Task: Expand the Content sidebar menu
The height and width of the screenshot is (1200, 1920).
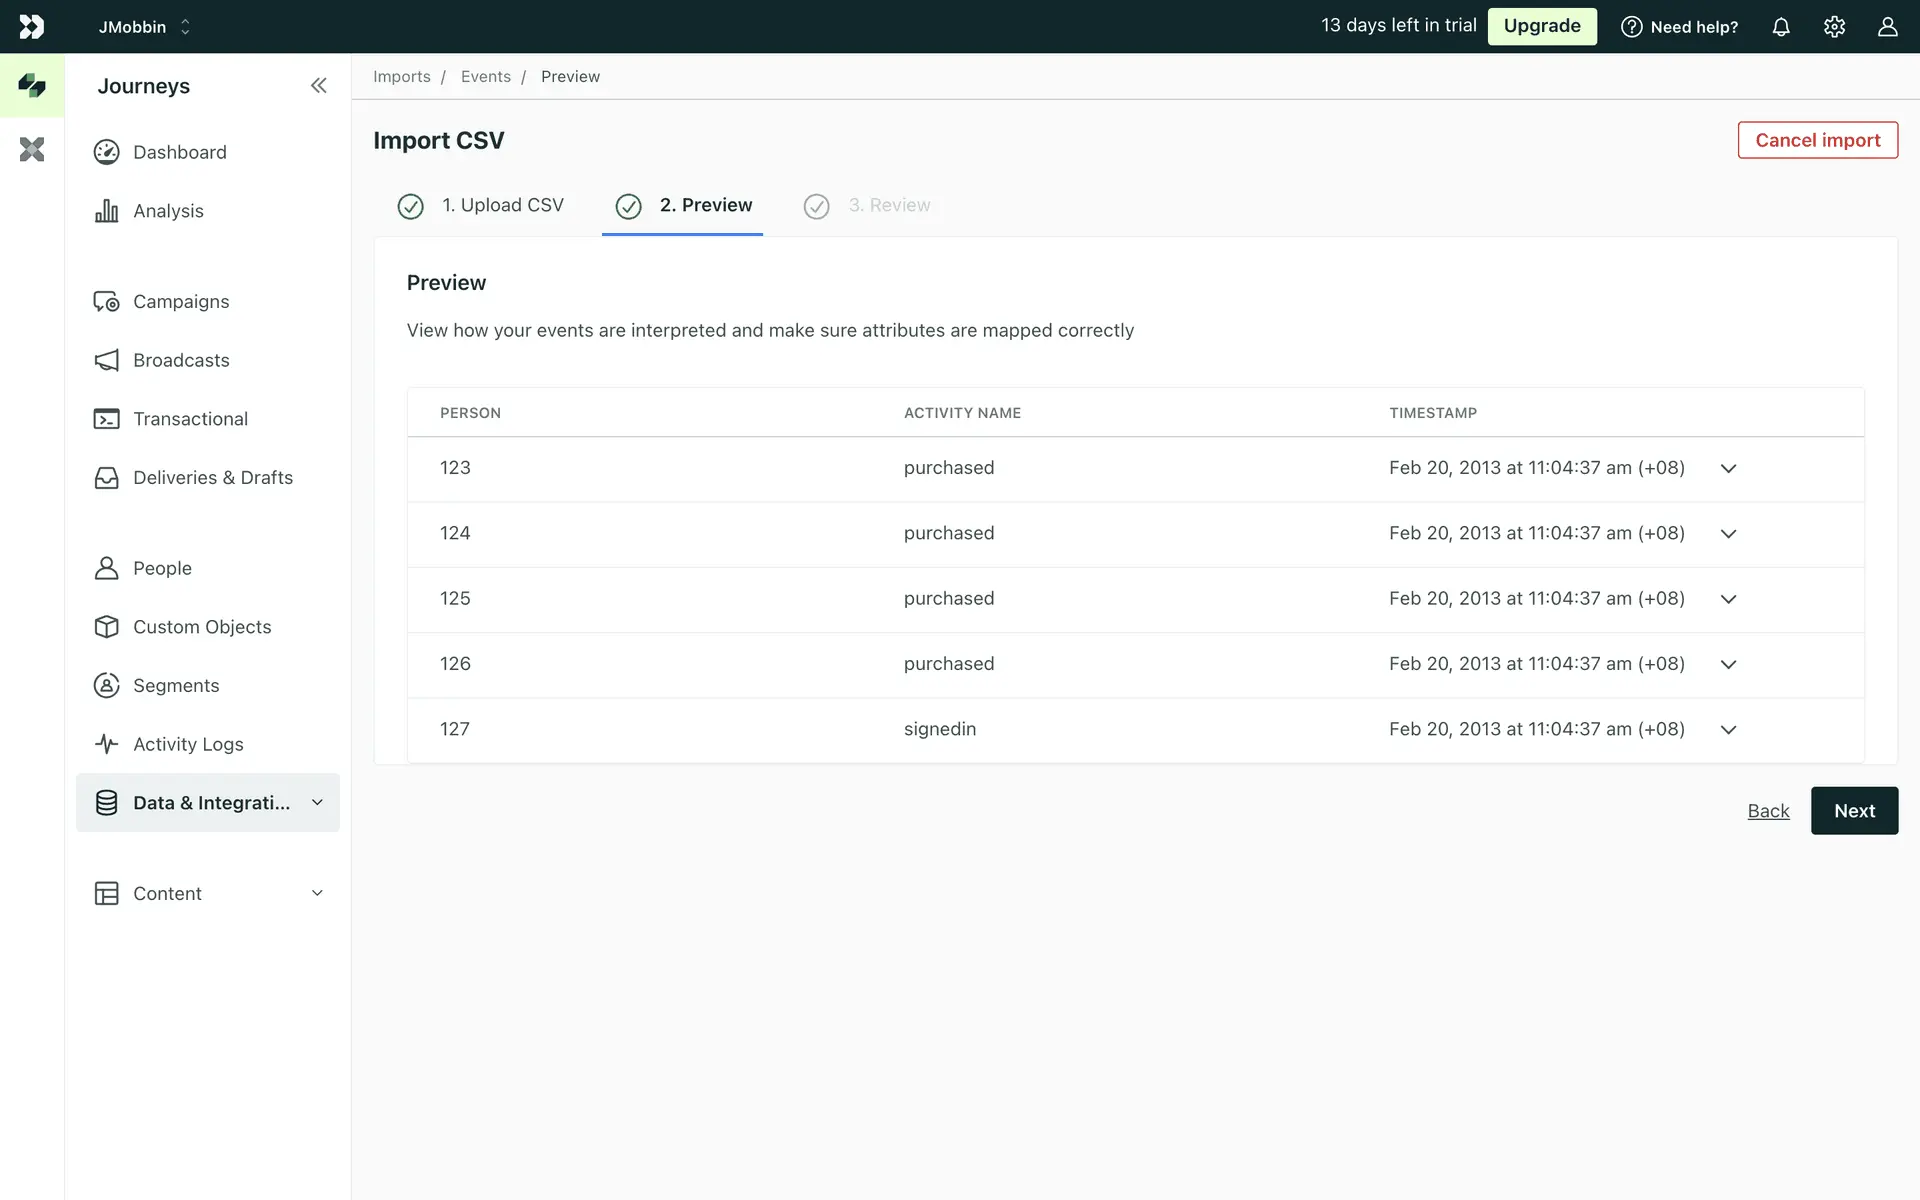Action: pyautogui.click(x=317, y=893)
